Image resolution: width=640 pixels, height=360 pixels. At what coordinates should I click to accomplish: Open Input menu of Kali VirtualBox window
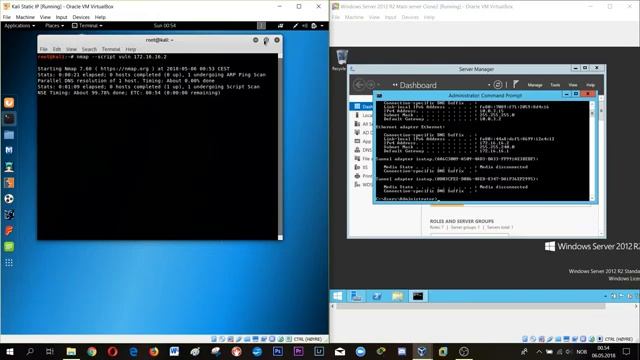pyautogui.click(x=61, y=17)
